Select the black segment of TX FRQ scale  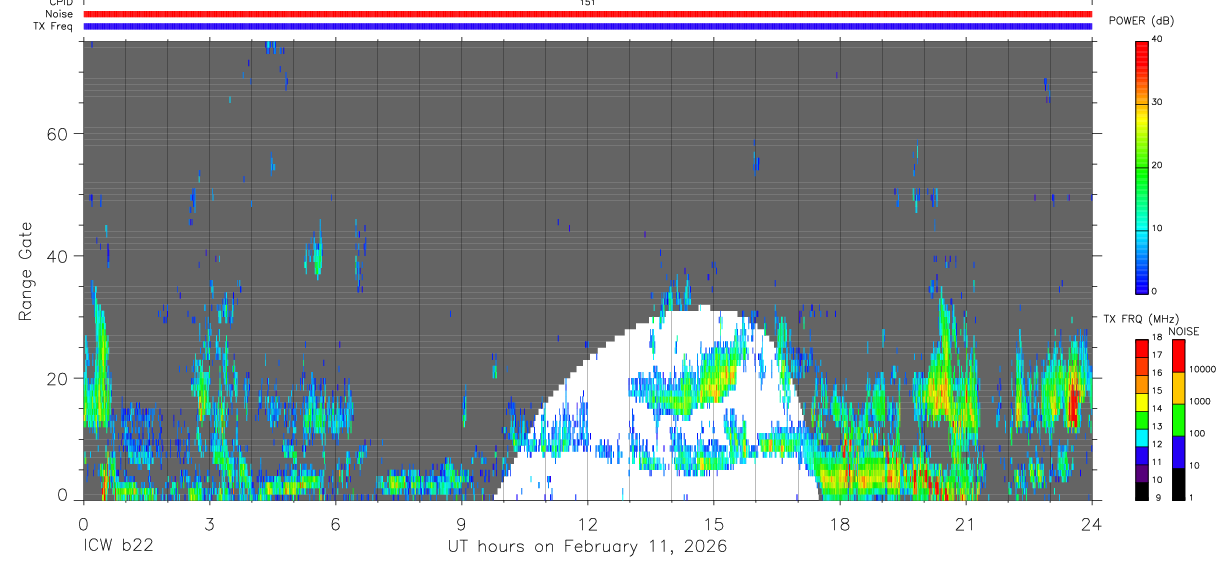(1141, 491)
